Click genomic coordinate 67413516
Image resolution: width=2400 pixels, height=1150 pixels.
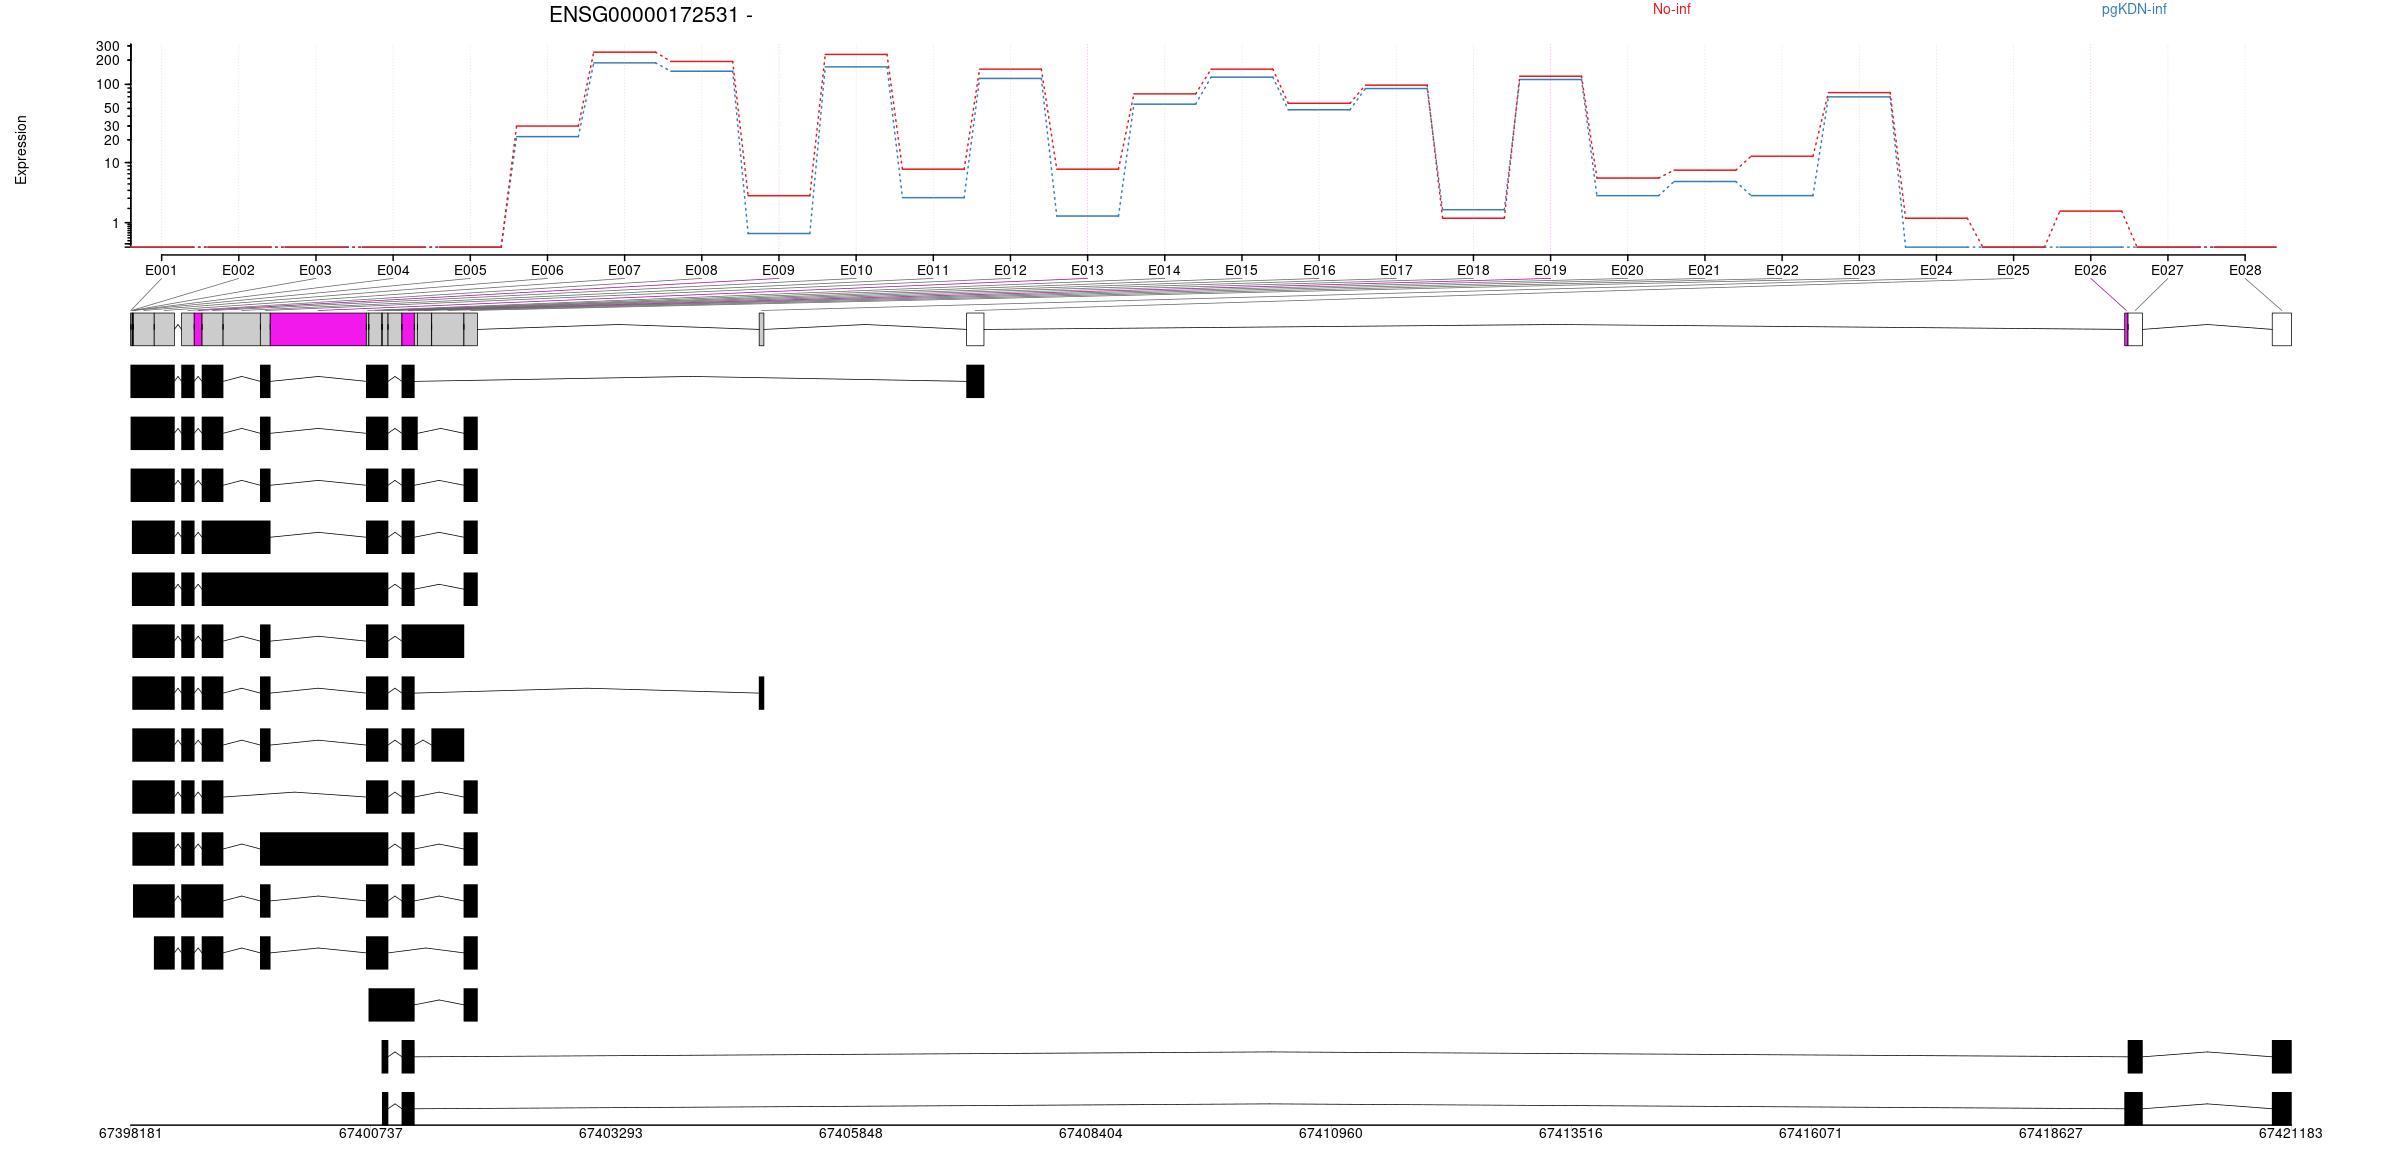click(1570, 1133)
